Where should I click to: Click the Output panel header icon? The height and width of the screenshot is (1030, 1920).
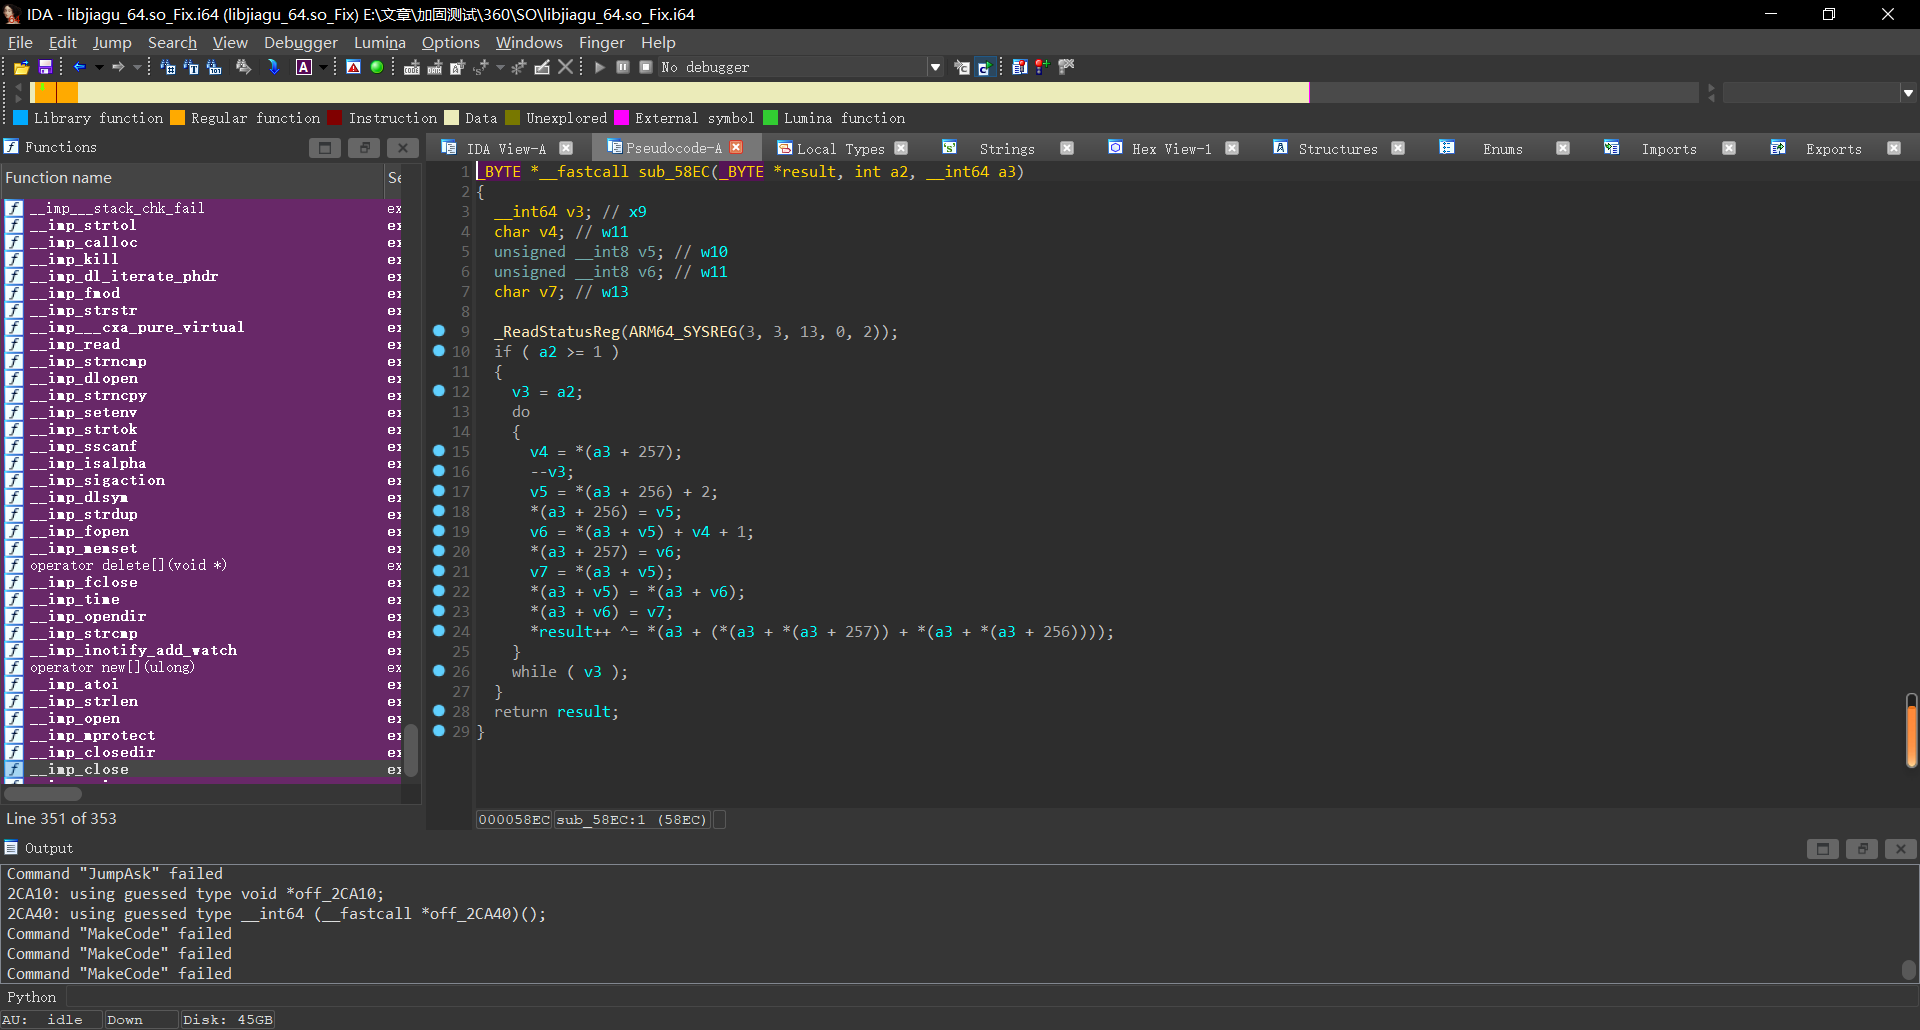[12, 848]
